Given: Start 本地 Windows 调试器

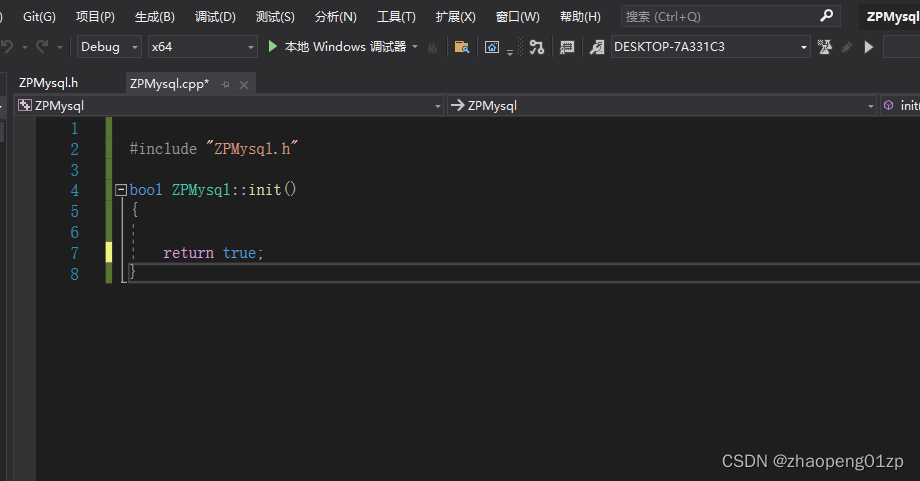Looking at the screenshot, I should (x=337, y=46).
